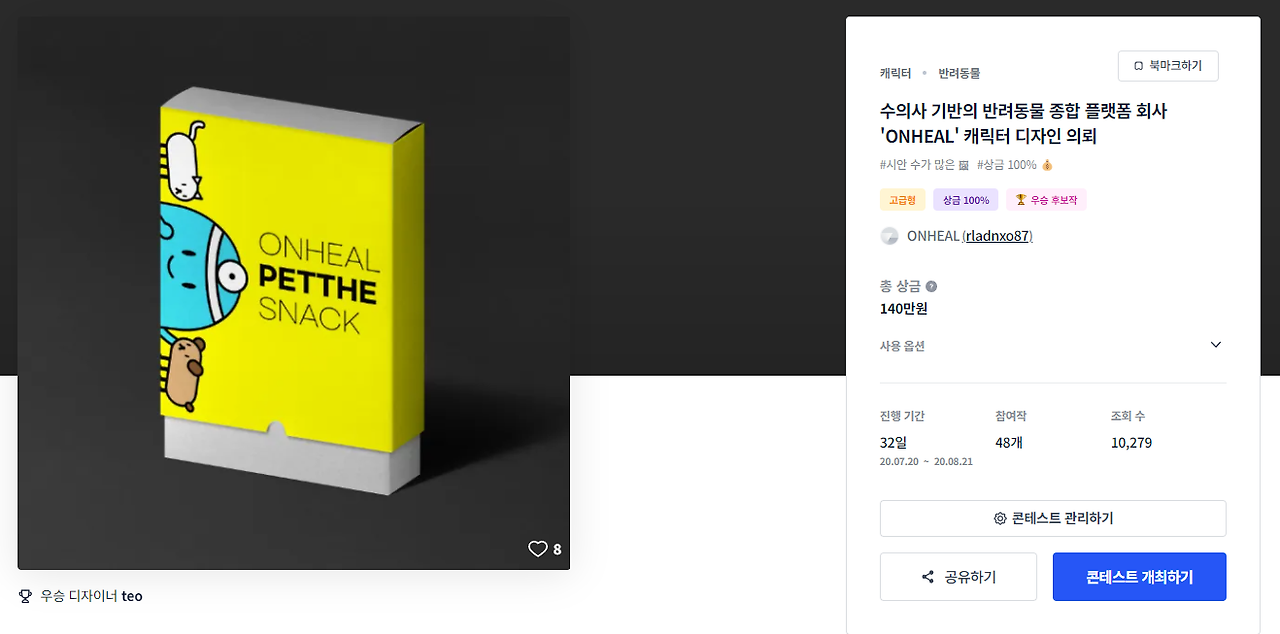This screenshot has height=634, width=1280.
Task: Click the share icon in 공유하기 button
Action: point(928,577)
